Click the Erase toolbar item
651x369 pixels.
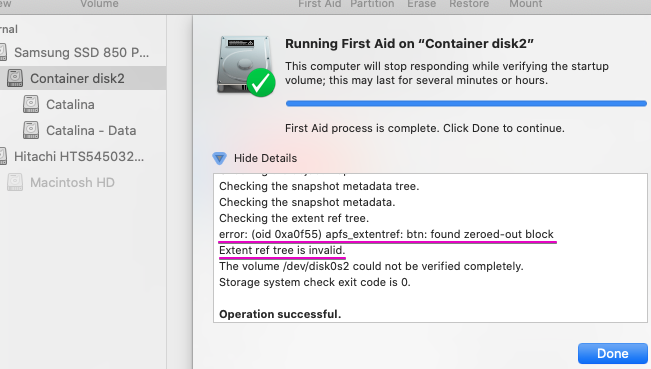(x=421, y=4)
